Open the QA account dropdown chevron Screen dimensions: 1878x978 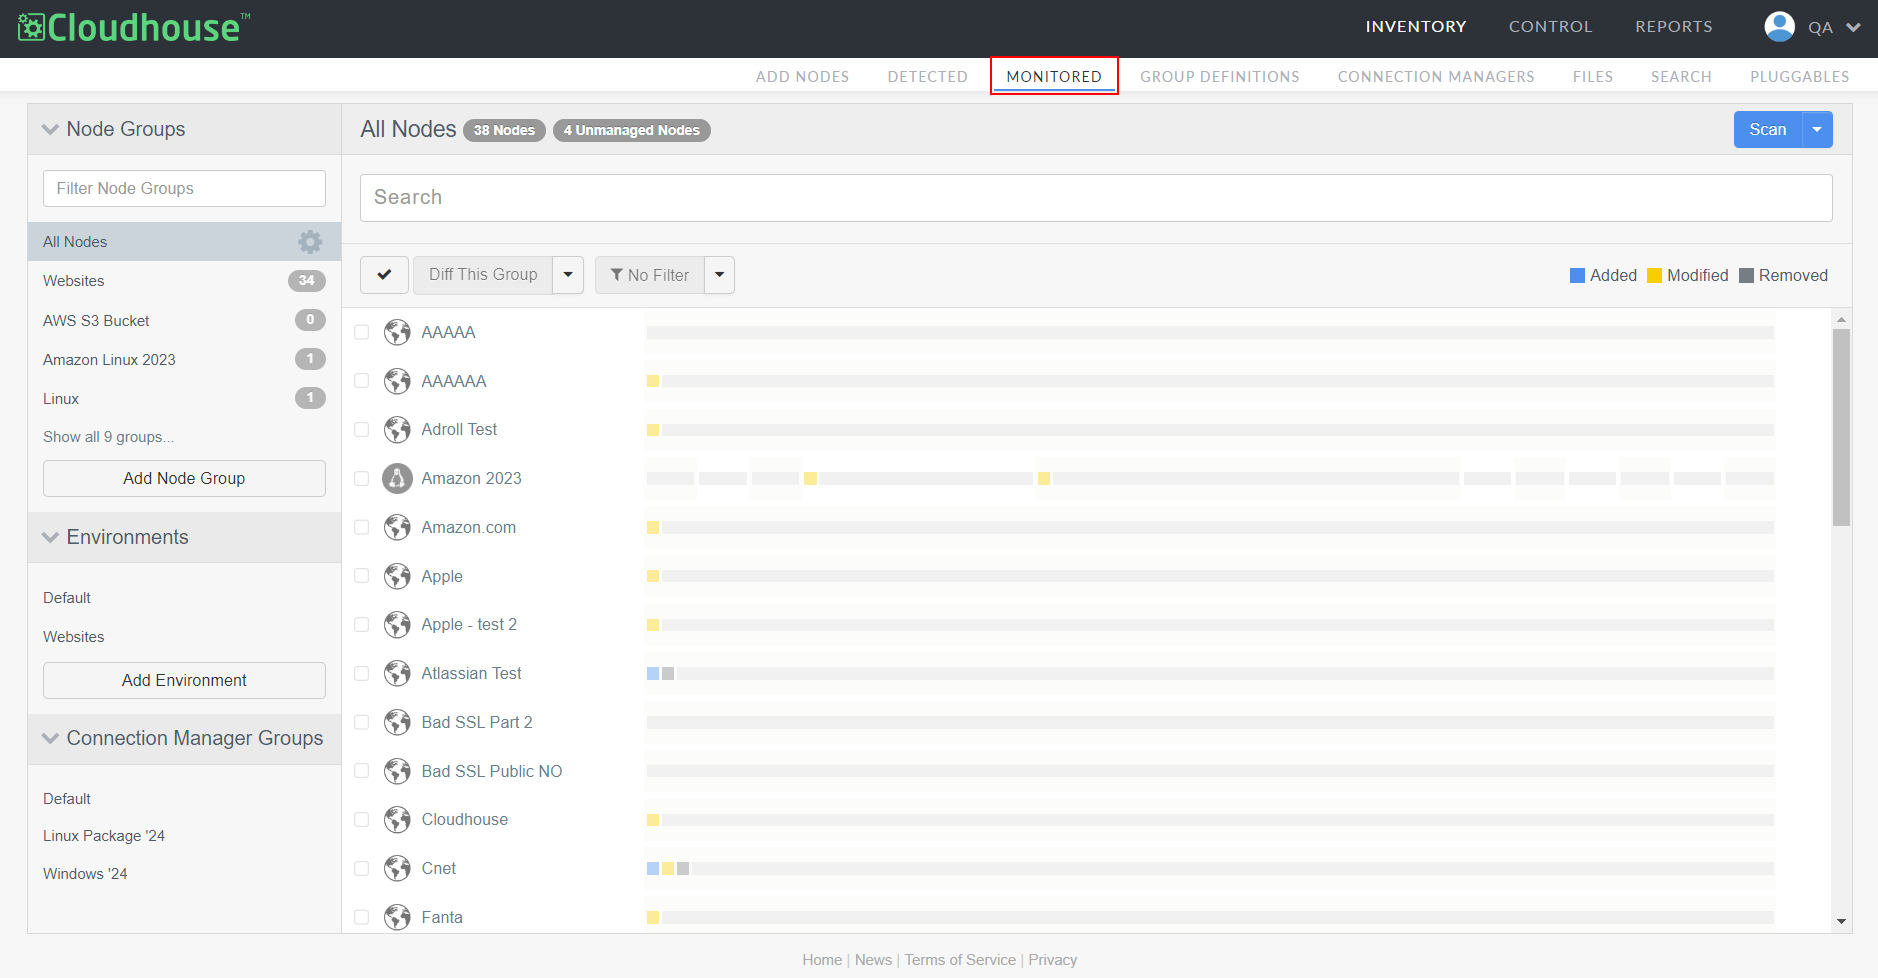pos(1853,27)
